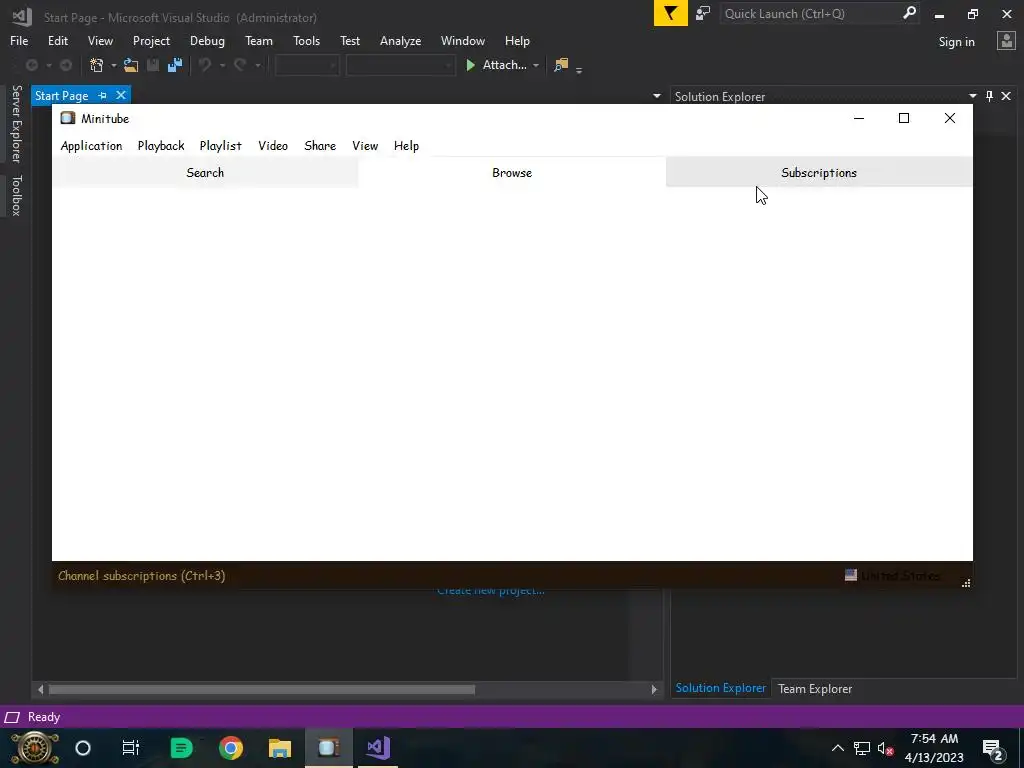The width and height of the screenshot is (1024, 768).
Task: Open document tab list dropdown arrow
Action: [x=656, y=96]
